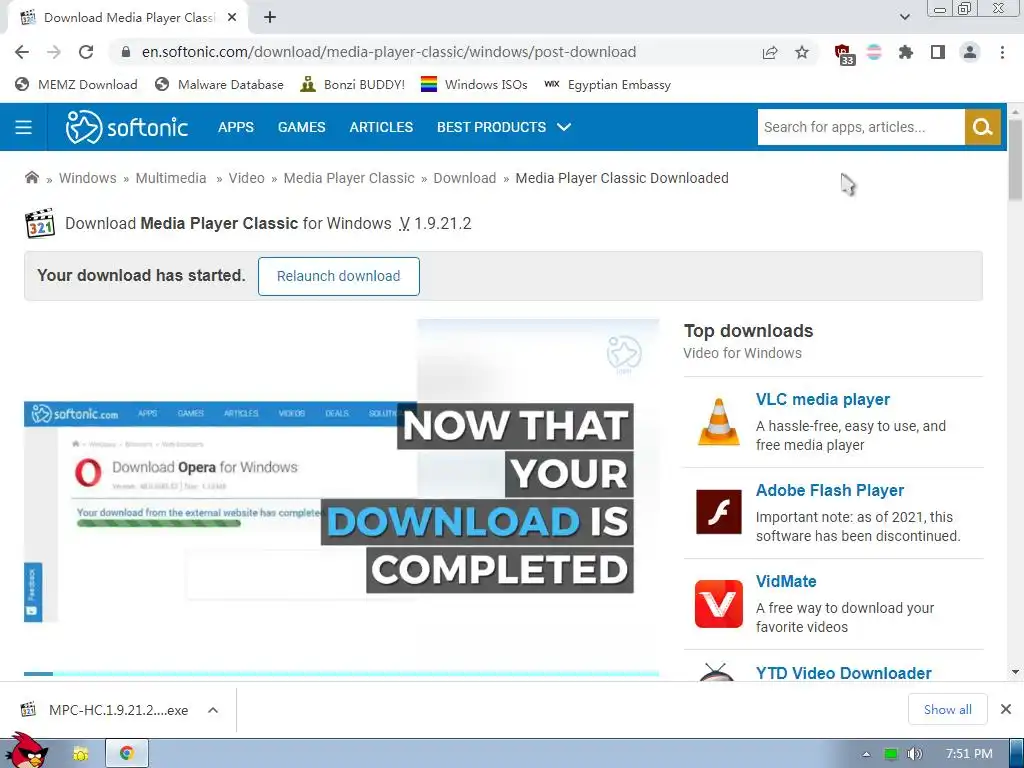The width and height of the screenshot is (1024, 768).
Task: Close the downloads bar
Action: tap(1006, 709)
